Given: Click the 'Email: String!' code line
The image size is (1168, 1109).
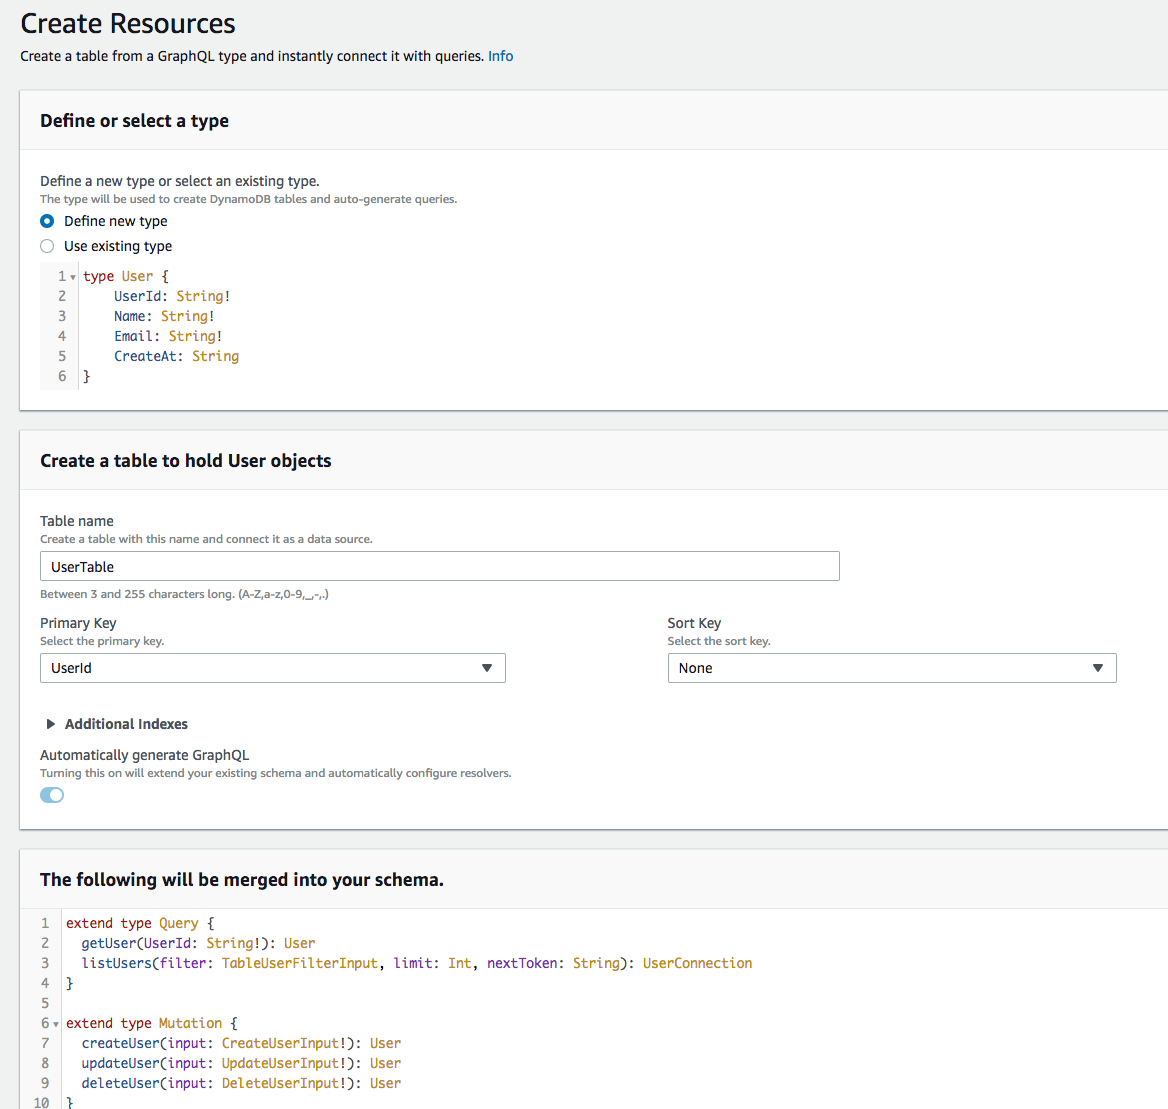Looking at the screenshot, I should 168,337.
